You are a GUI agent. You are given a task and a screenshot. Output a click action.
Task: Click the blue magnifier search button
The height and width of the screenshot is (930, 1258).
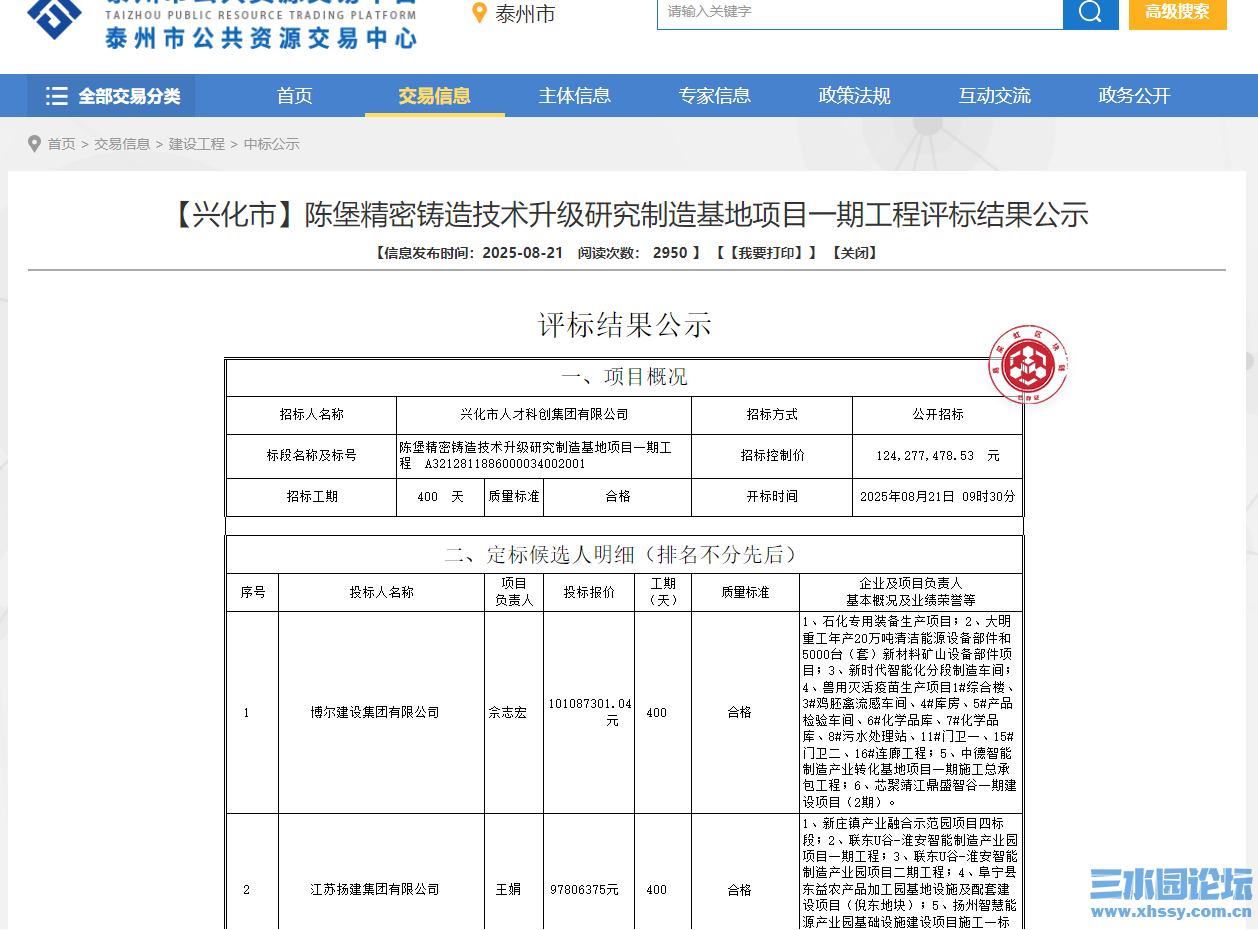pyautogui.click(x=1090, y=12)
